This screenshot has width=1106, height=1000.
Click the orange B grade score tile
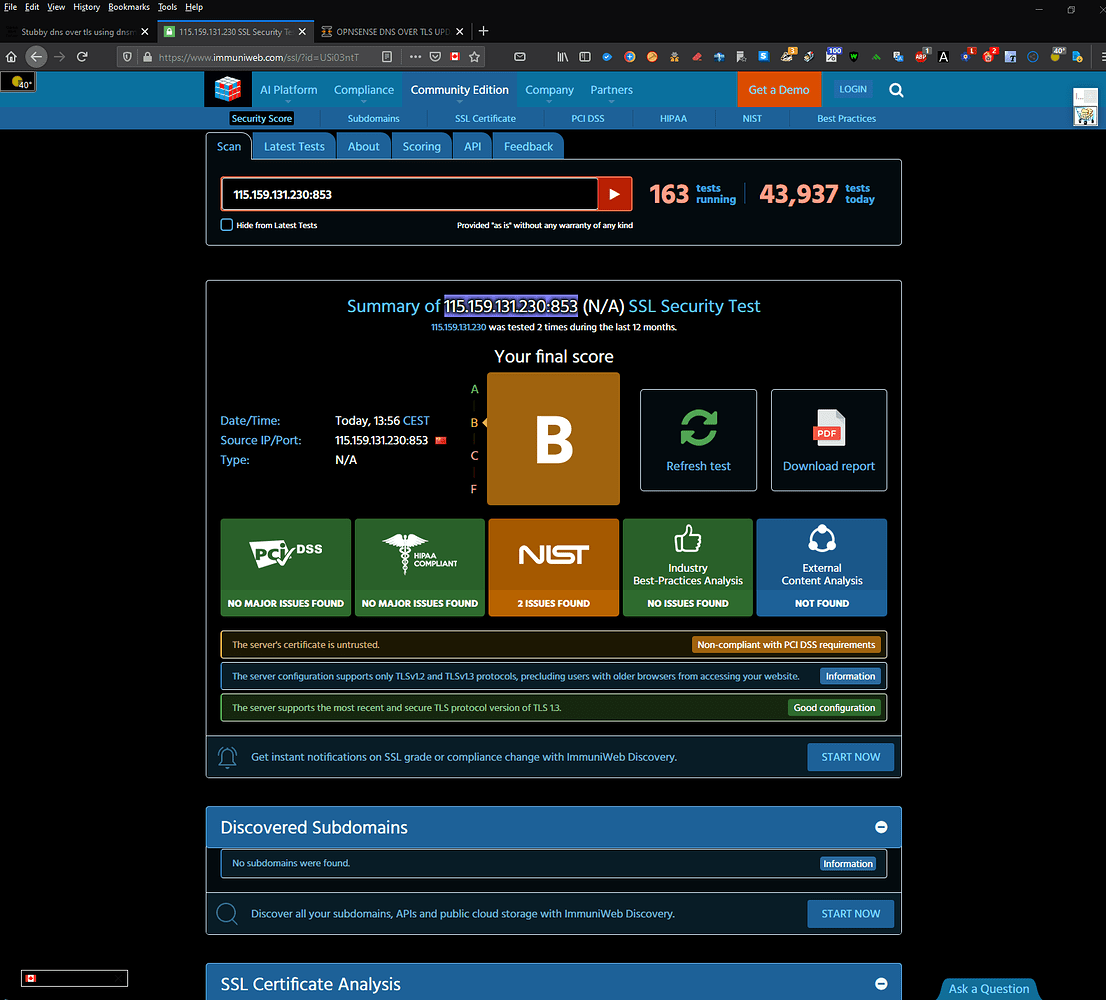(x=554, y=439)
